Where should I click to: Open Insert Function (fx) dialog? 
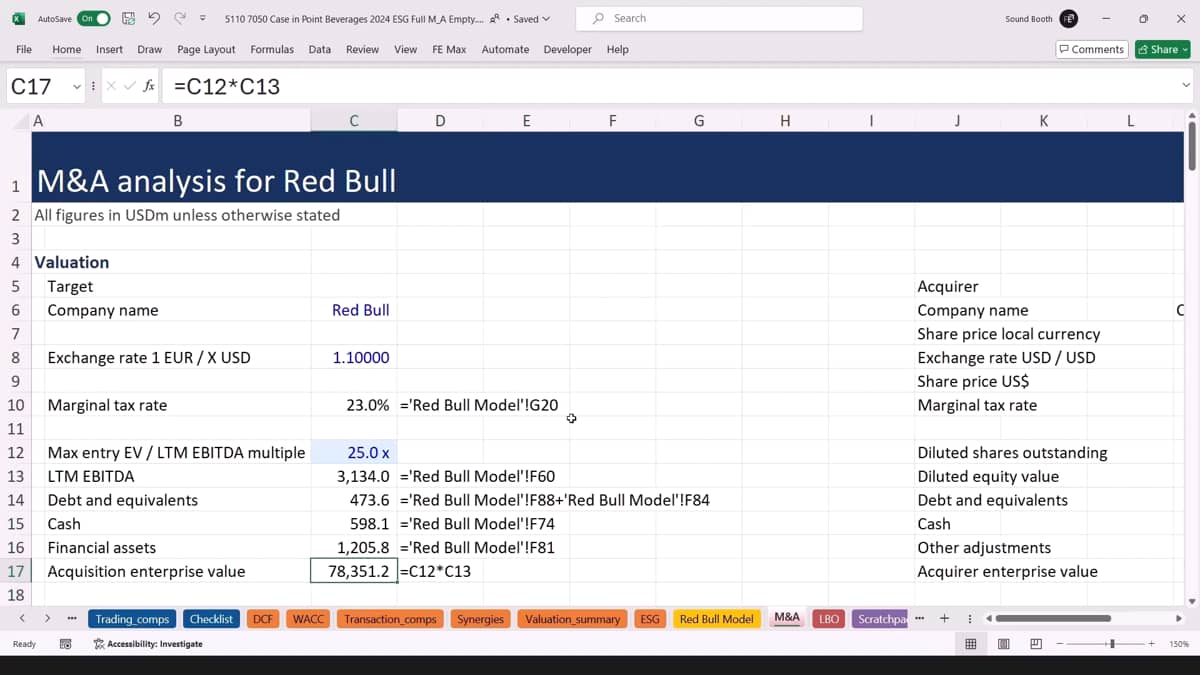(x=148, y=86)
